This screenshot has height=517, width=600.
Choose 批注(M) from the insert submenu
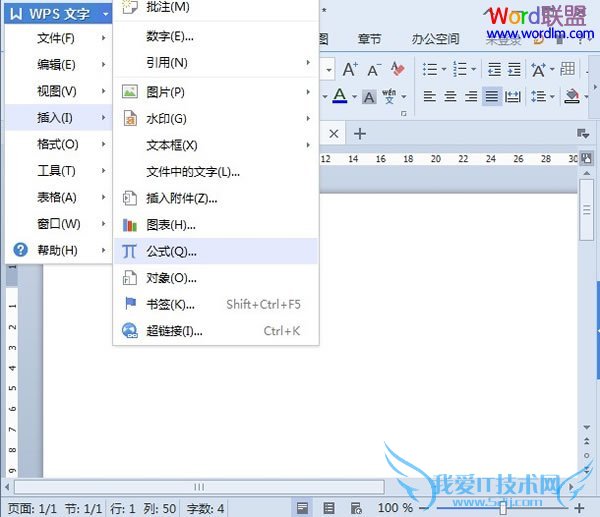tap(216, 8)
